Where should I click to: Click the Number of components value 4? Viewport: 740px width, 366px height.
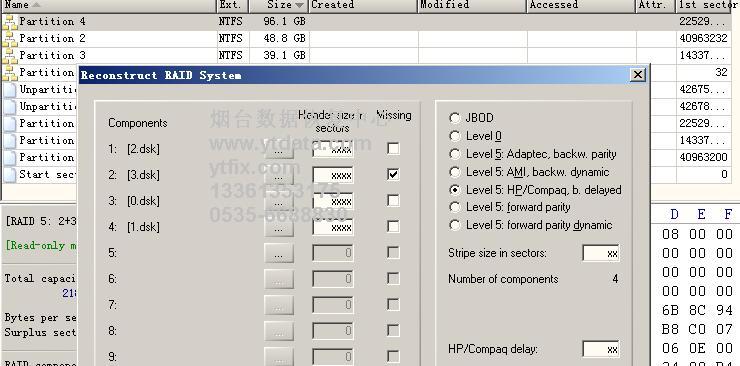coord(615,279)
